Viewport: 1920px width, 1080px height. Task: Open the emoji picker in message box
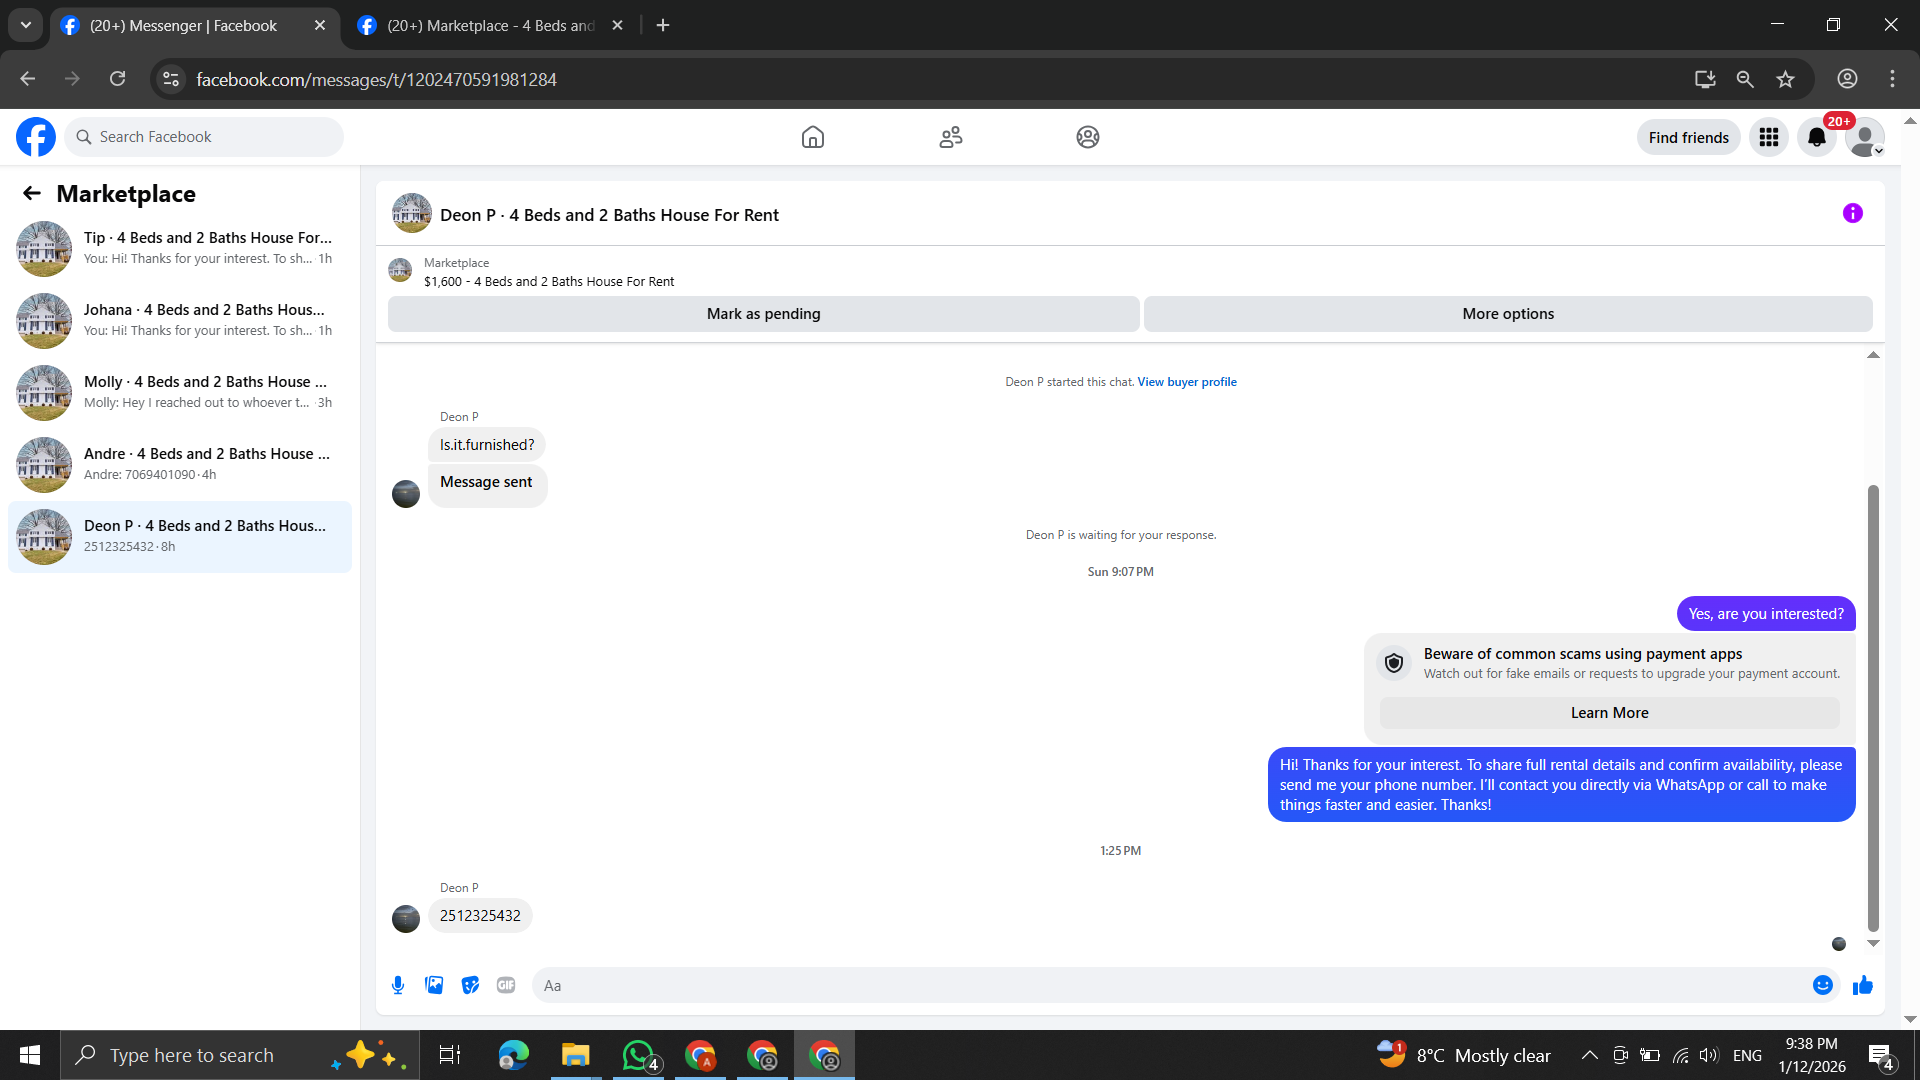tap(1822, 985)
